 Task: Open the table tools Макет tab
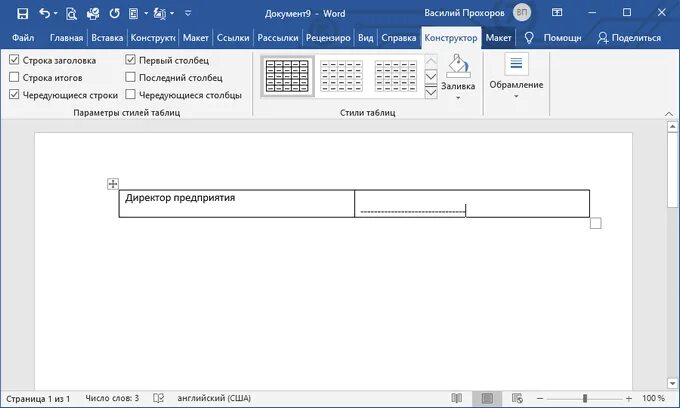click(498, 38)
